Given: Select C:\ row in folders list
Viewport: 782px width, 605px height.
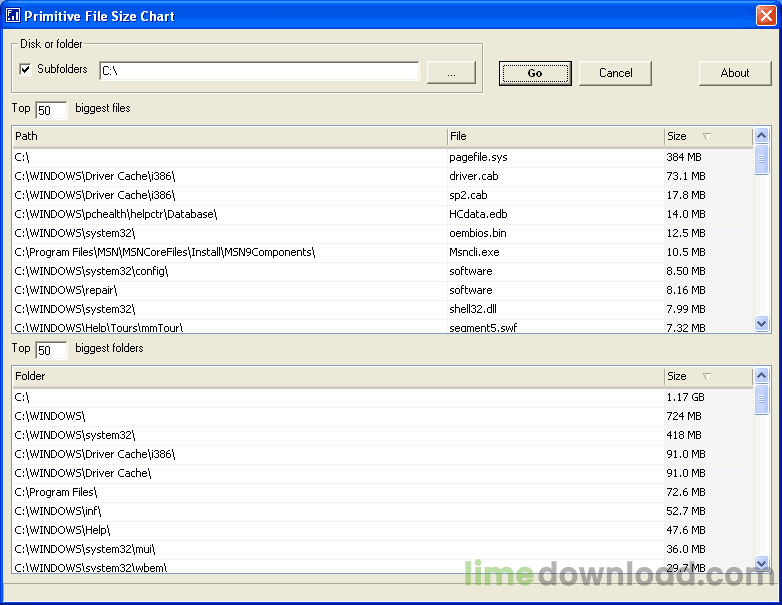Looking at the screenshot, I should pyautogui.click(x=383, y=397).
